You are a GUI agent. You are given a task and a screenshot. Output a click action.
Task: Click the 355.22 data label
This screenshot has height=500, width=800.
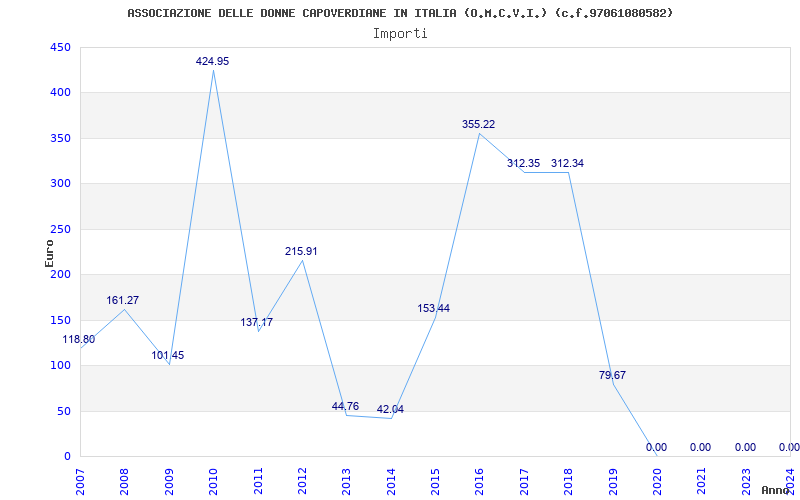click(479, 124)
